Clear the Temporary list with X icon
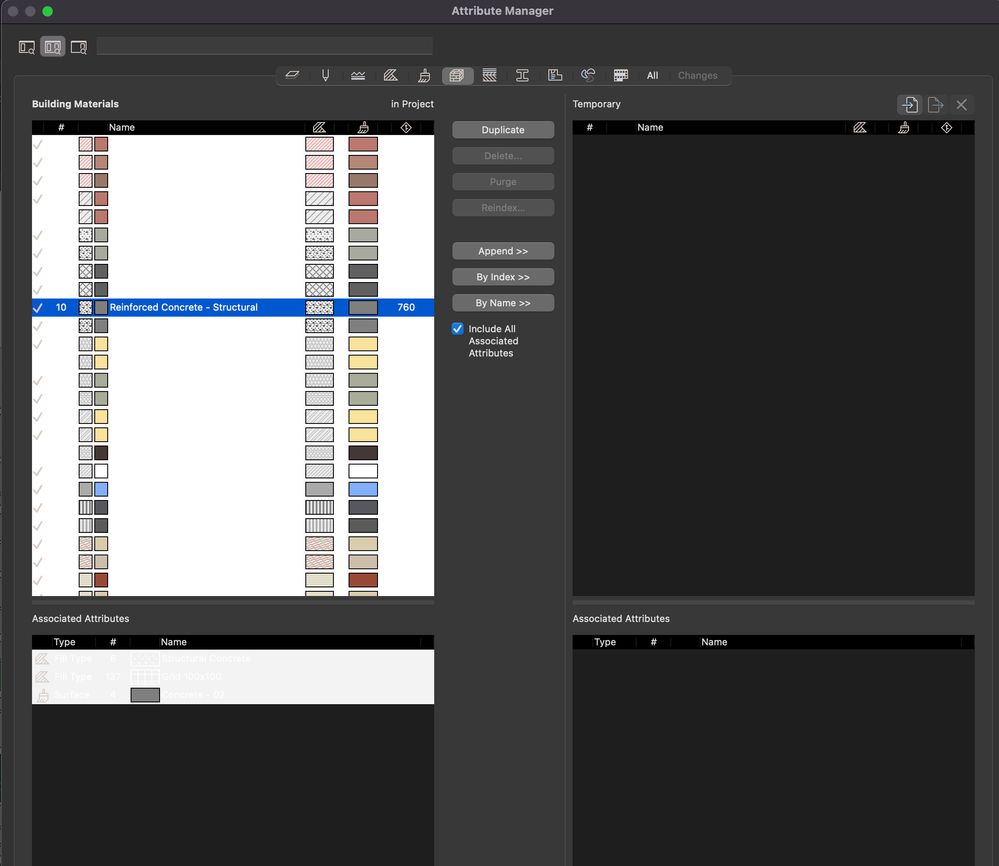 tap(961, 105)
